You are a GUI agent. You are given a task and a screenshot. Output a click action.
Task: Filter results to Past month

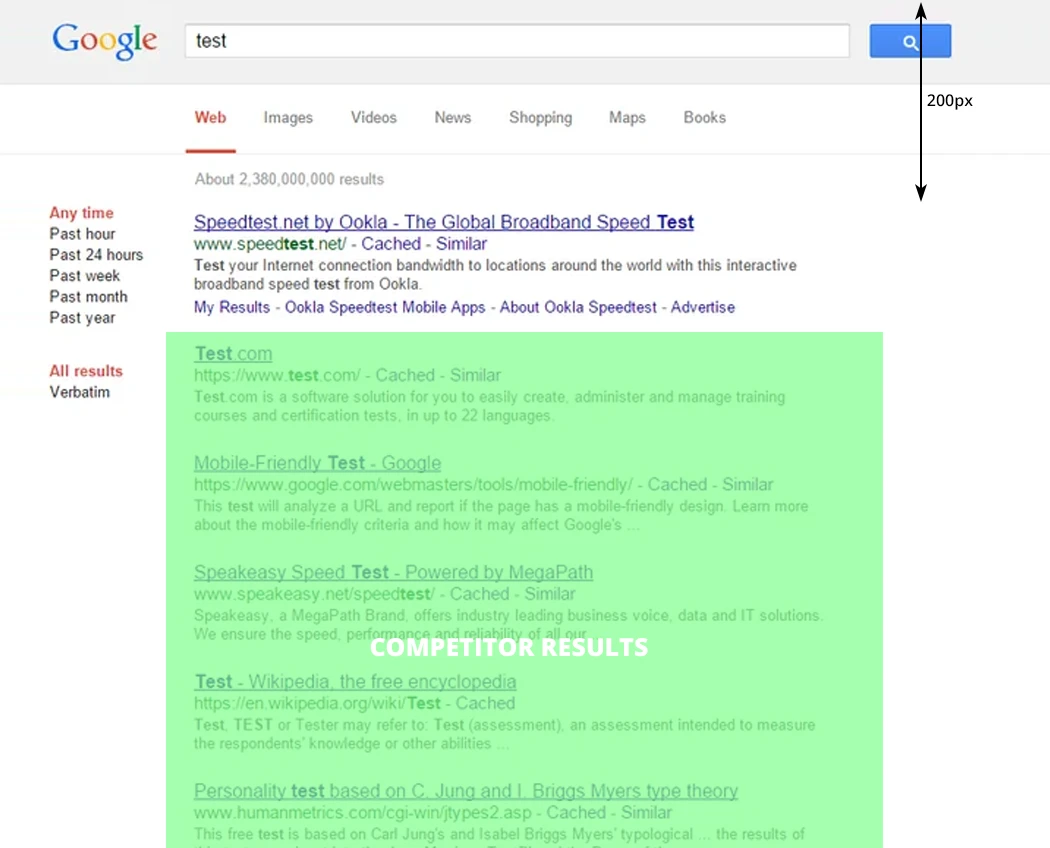pos(88,296)
